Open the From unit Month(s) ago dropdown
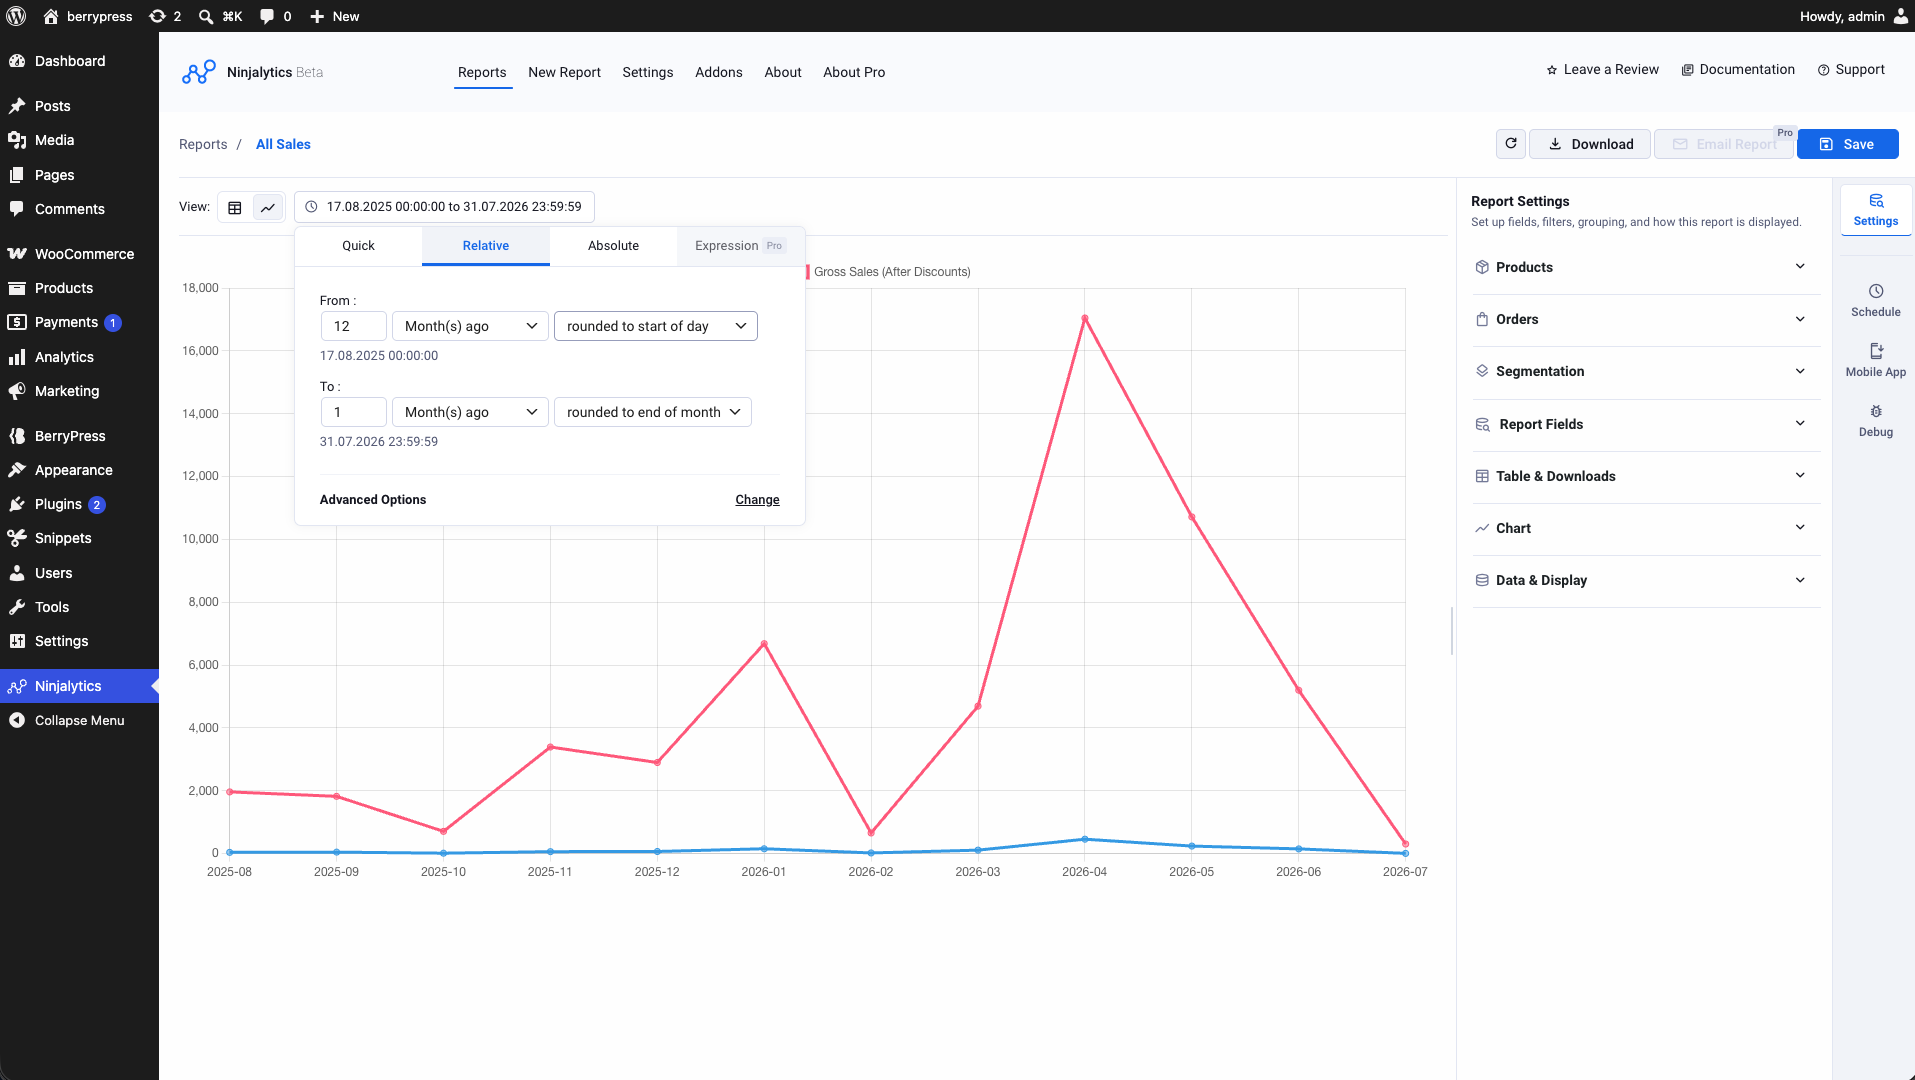 470,326
